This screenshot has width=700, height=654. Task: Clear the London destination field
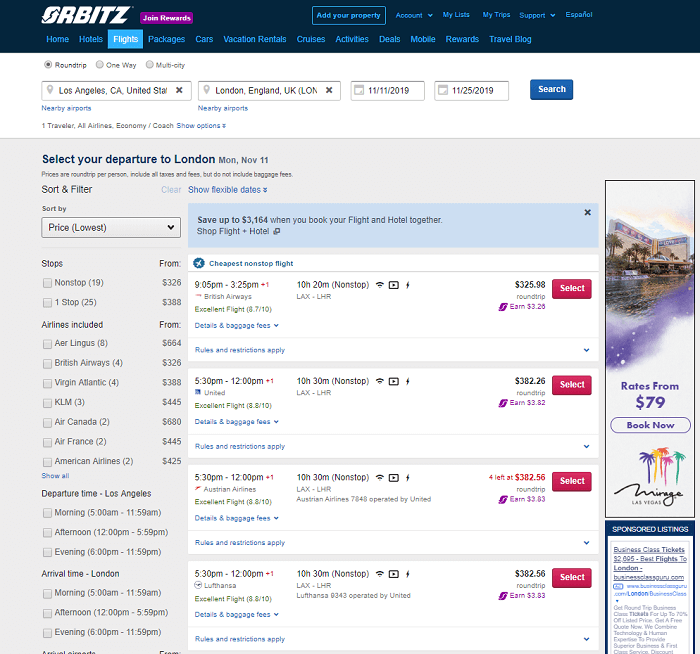point(329,90)
